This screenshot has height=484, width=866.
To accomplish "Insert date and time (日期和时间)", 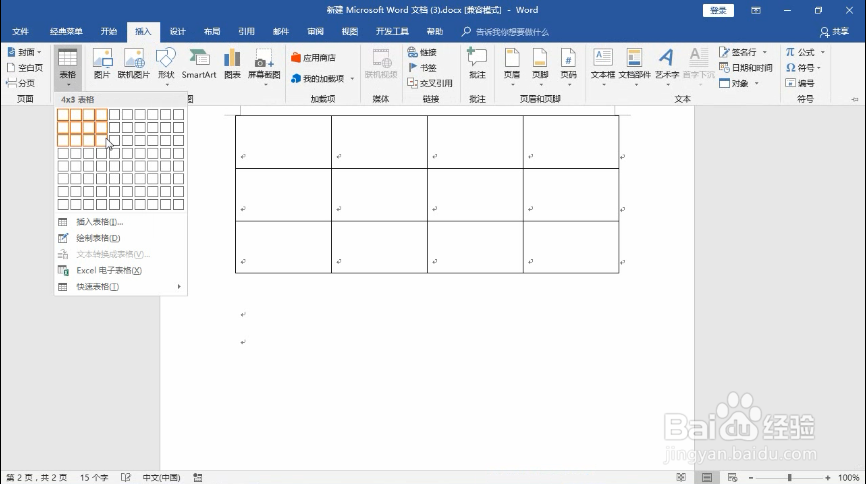I will 746,67.
